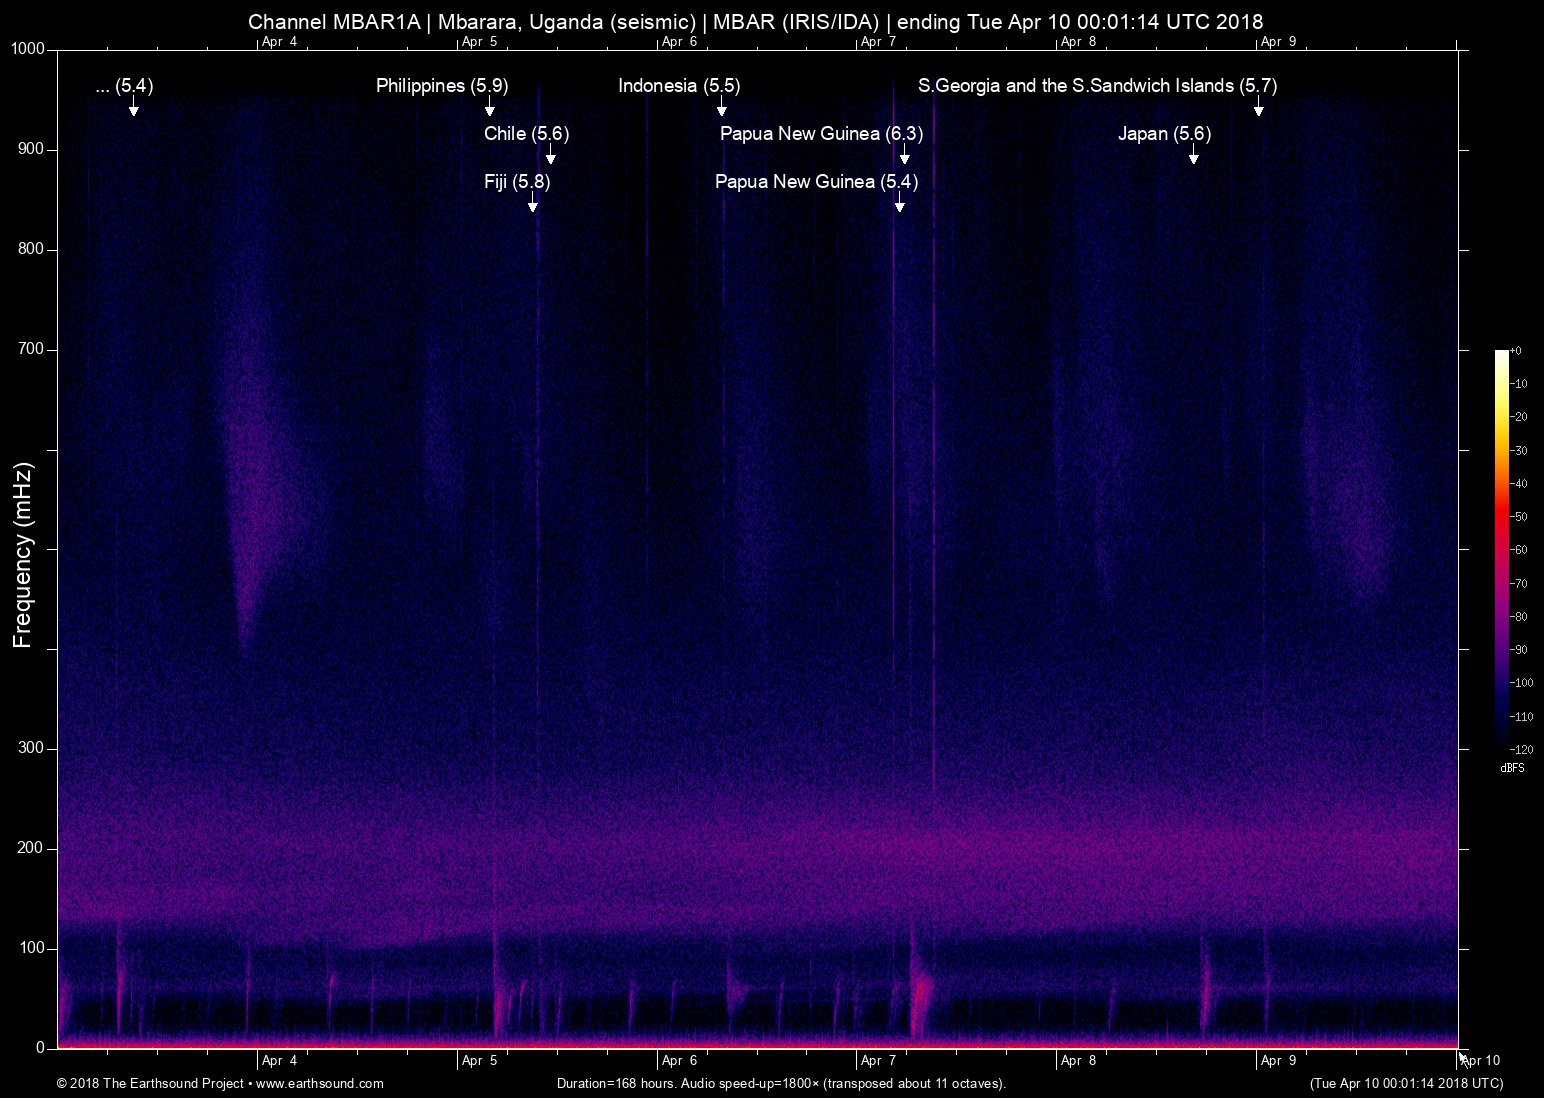
Task: Click the arrow beneath Indonesia (5.5)
Action: (722, 108)
